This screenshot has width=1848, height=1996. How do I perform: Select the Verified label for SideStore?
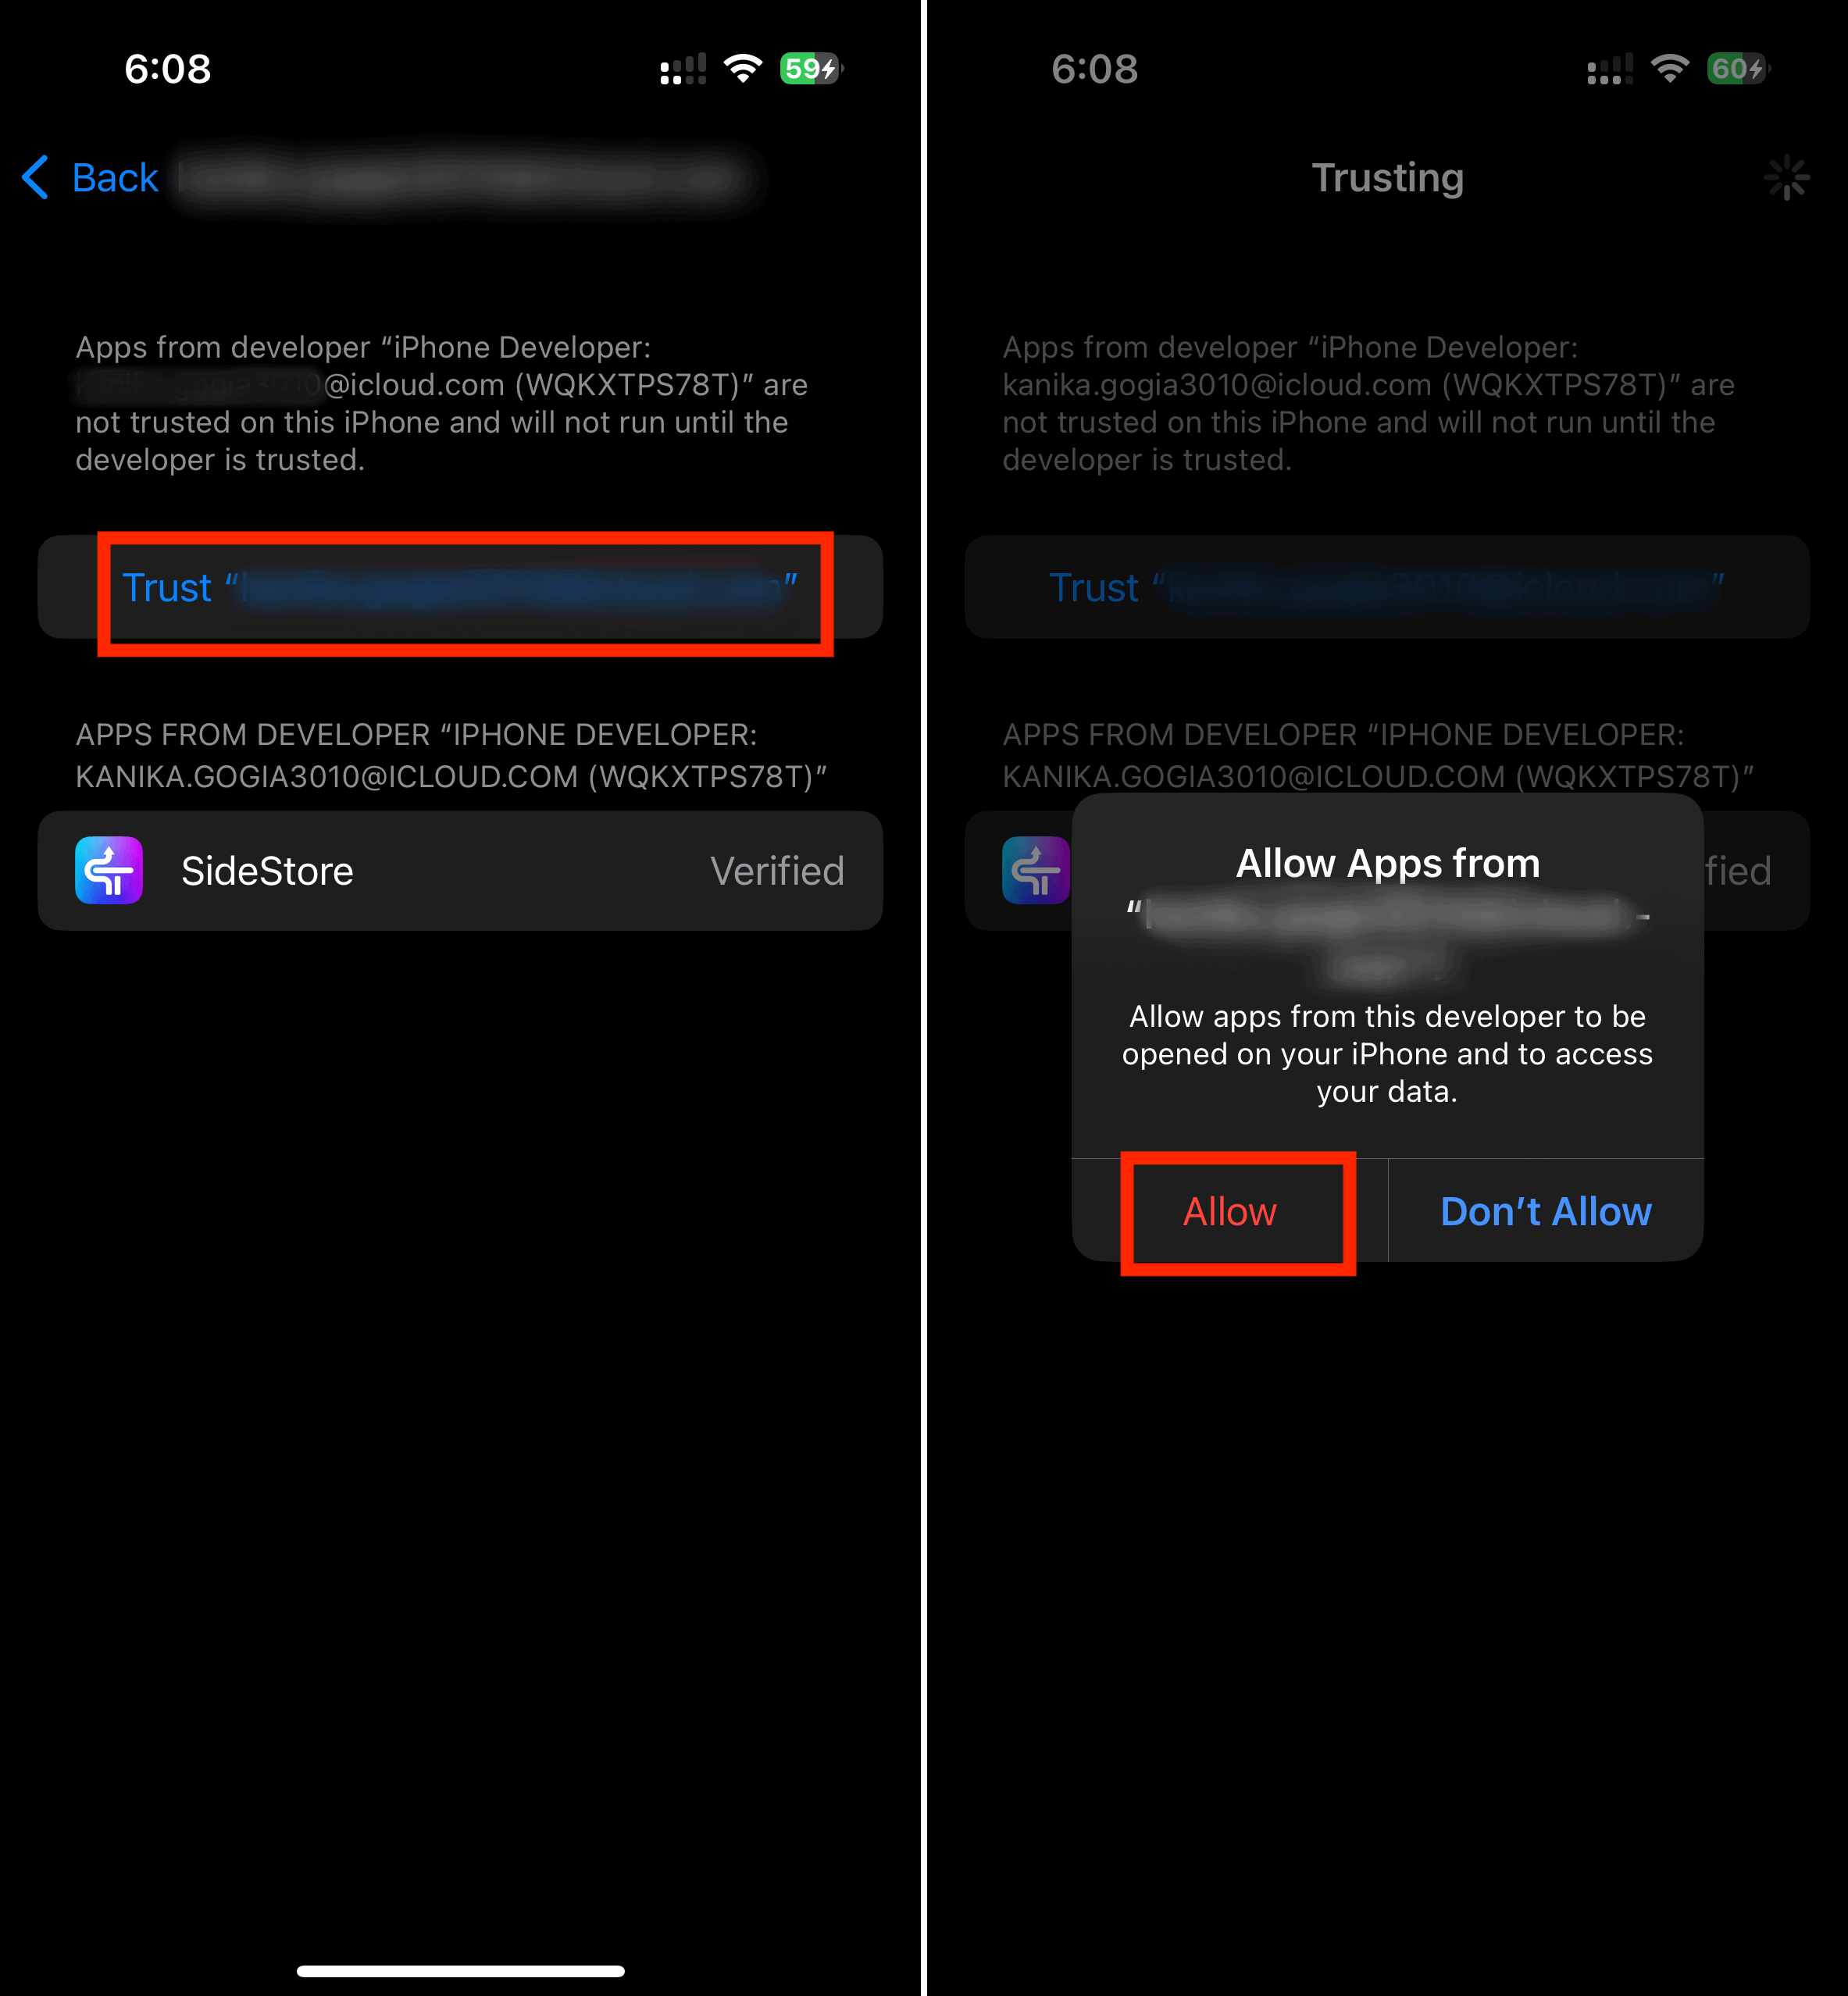point(776,868)
